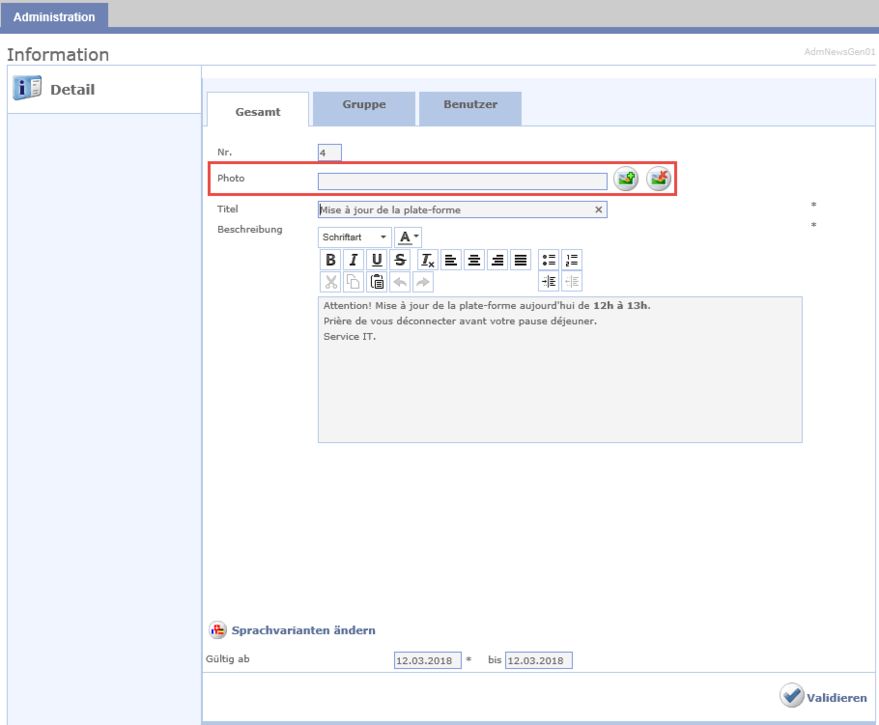
Task: Apply italic formatting to the text
Action: (353, 260)
